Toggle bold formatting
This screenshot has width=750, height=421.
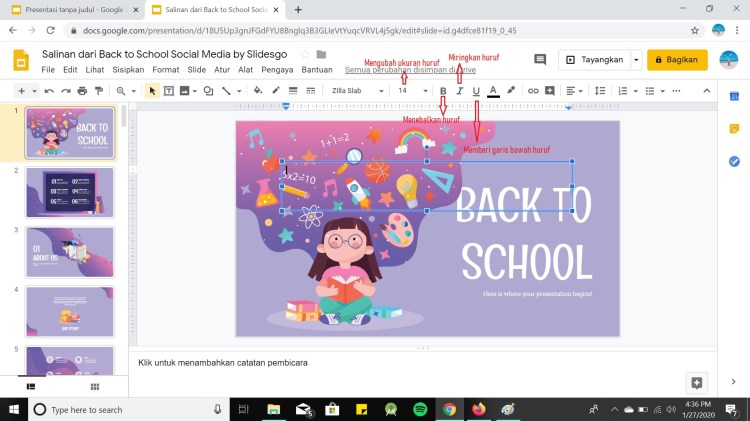pos(443,91)
